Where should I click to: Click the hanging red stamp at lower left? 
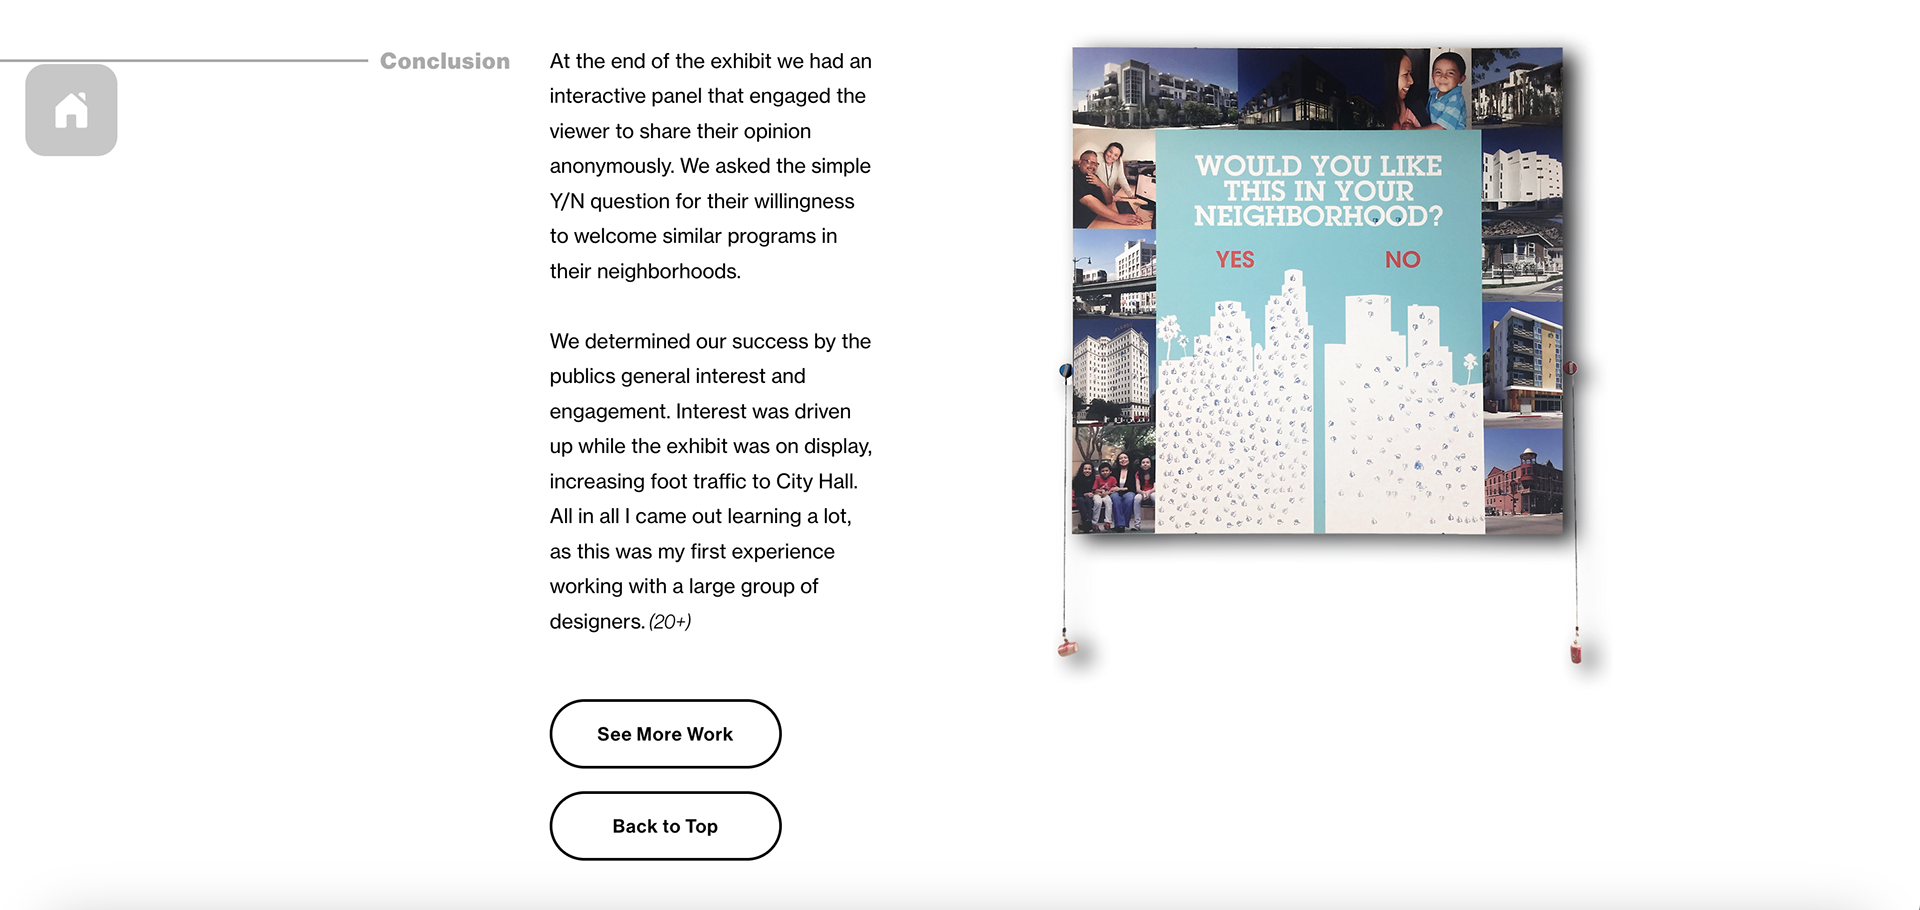[1067, 644]
